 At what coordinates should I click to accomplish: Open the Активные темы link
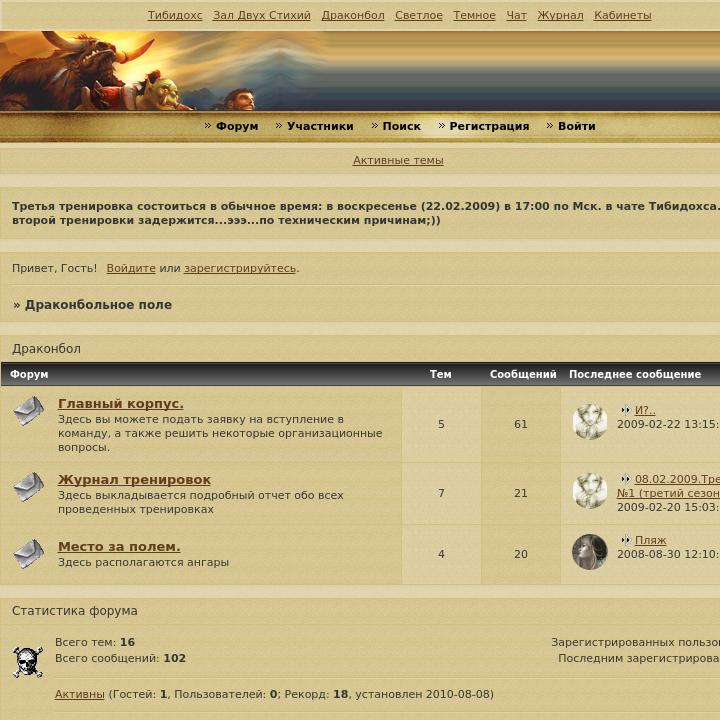tap(398, 160)
